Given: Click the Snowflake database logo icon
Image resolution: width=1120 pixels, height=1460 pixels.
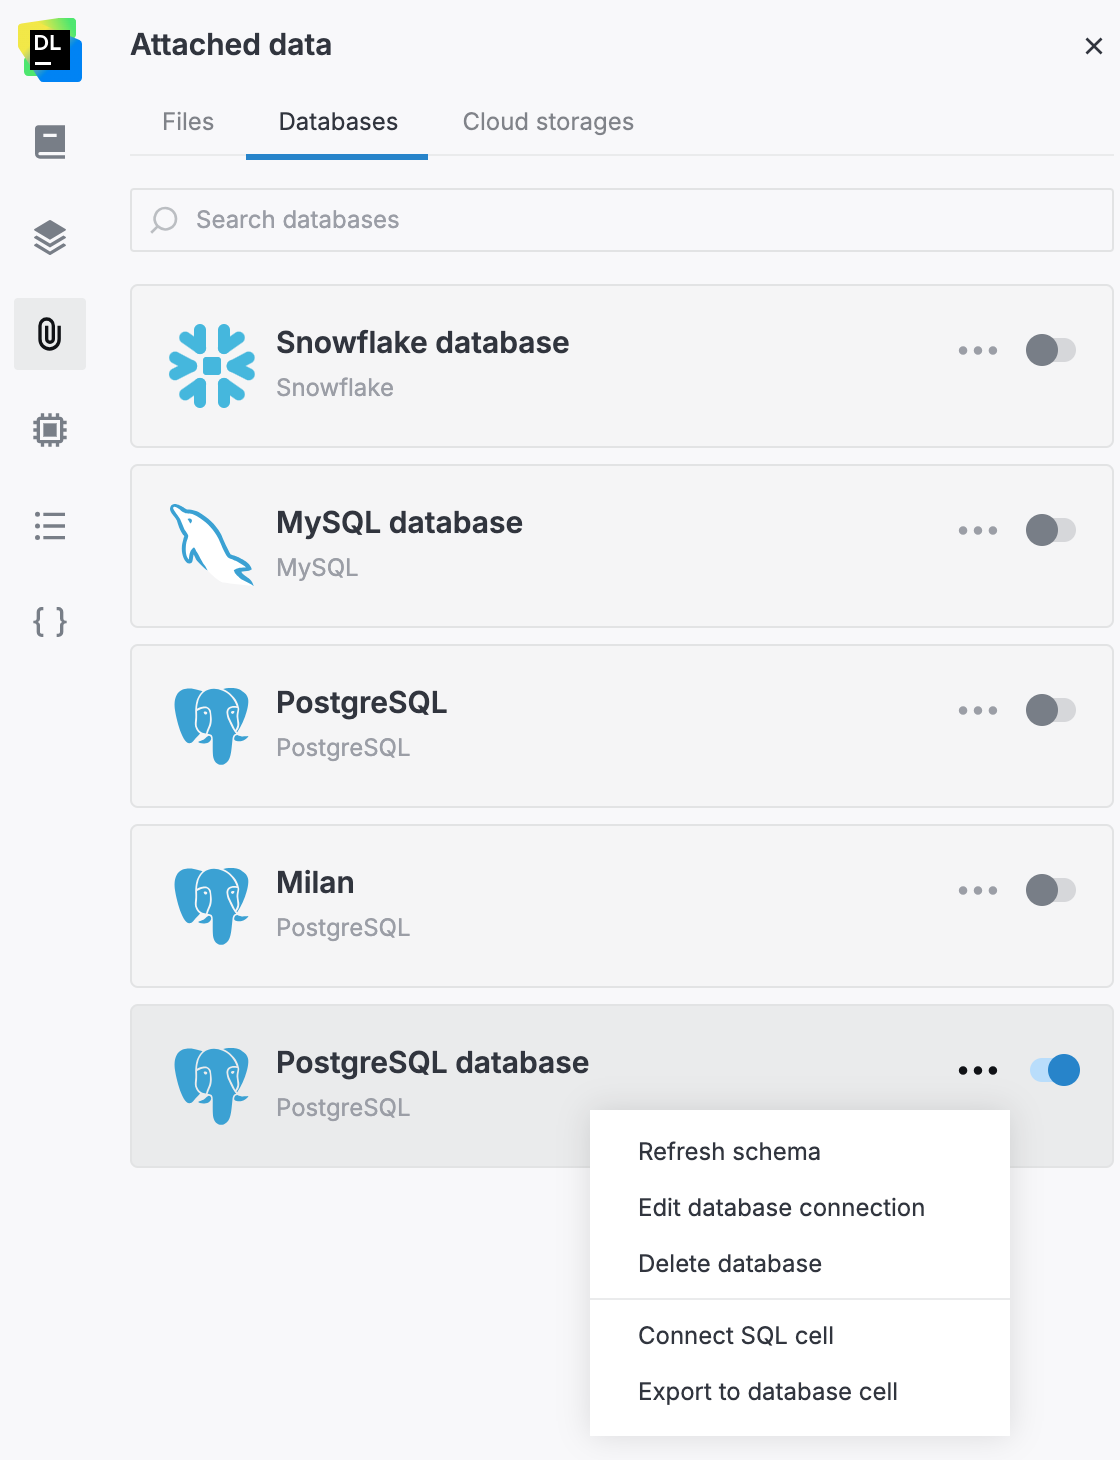Looking at the screenshot, I should tap(213, 364).
